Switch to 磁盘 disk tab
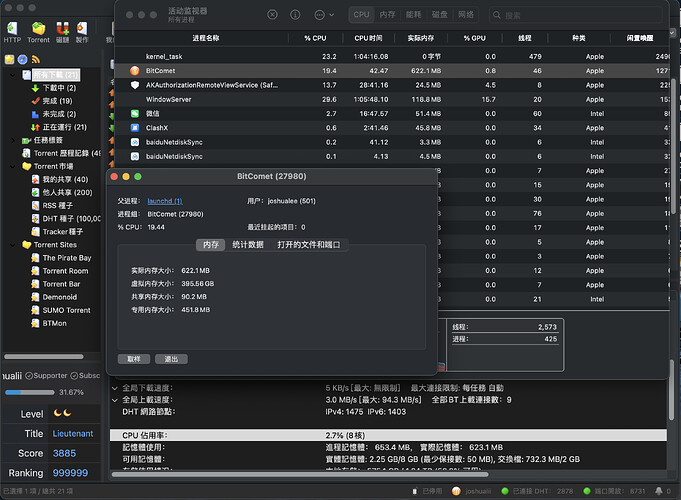The height and width of the screenshot is (500, 681). pyautogui.click(x=440, y=15)
